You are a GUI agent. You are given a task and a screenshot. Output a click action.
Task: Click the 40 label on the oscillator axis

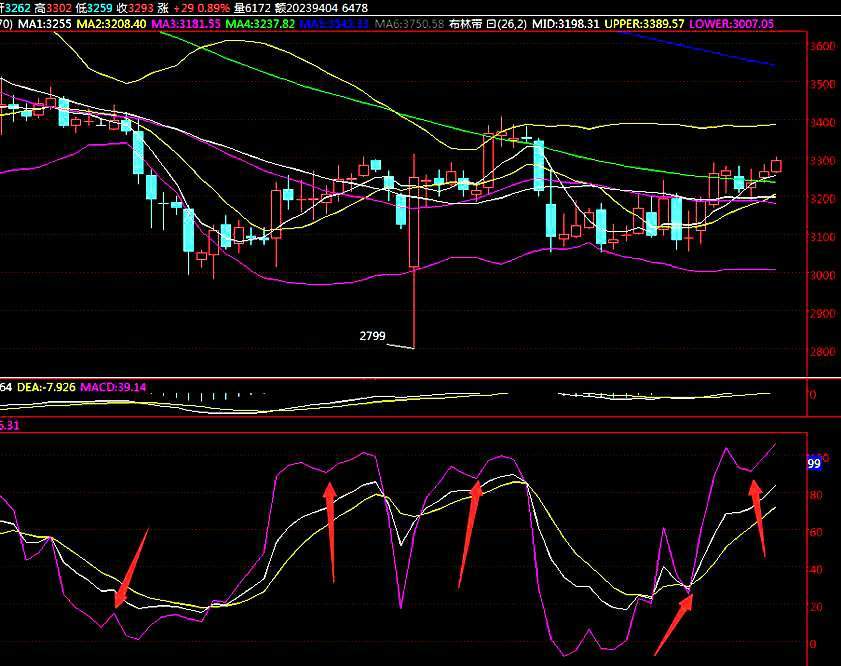[x=816, y=569]
